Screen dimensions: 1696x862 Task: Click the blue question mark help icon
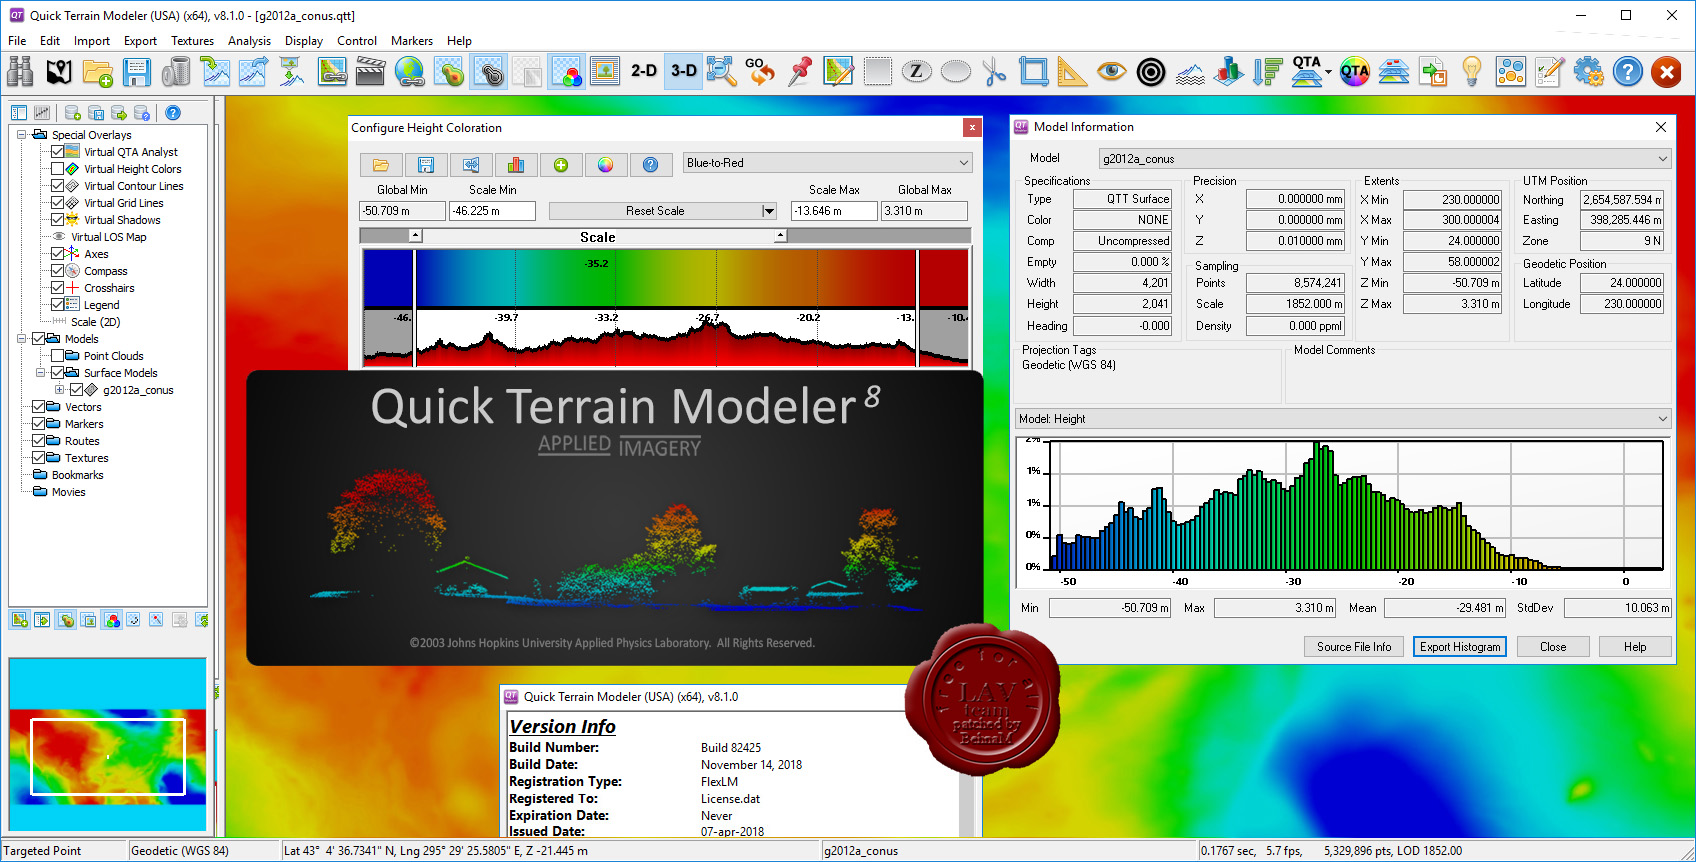(x=1628, y=71)
